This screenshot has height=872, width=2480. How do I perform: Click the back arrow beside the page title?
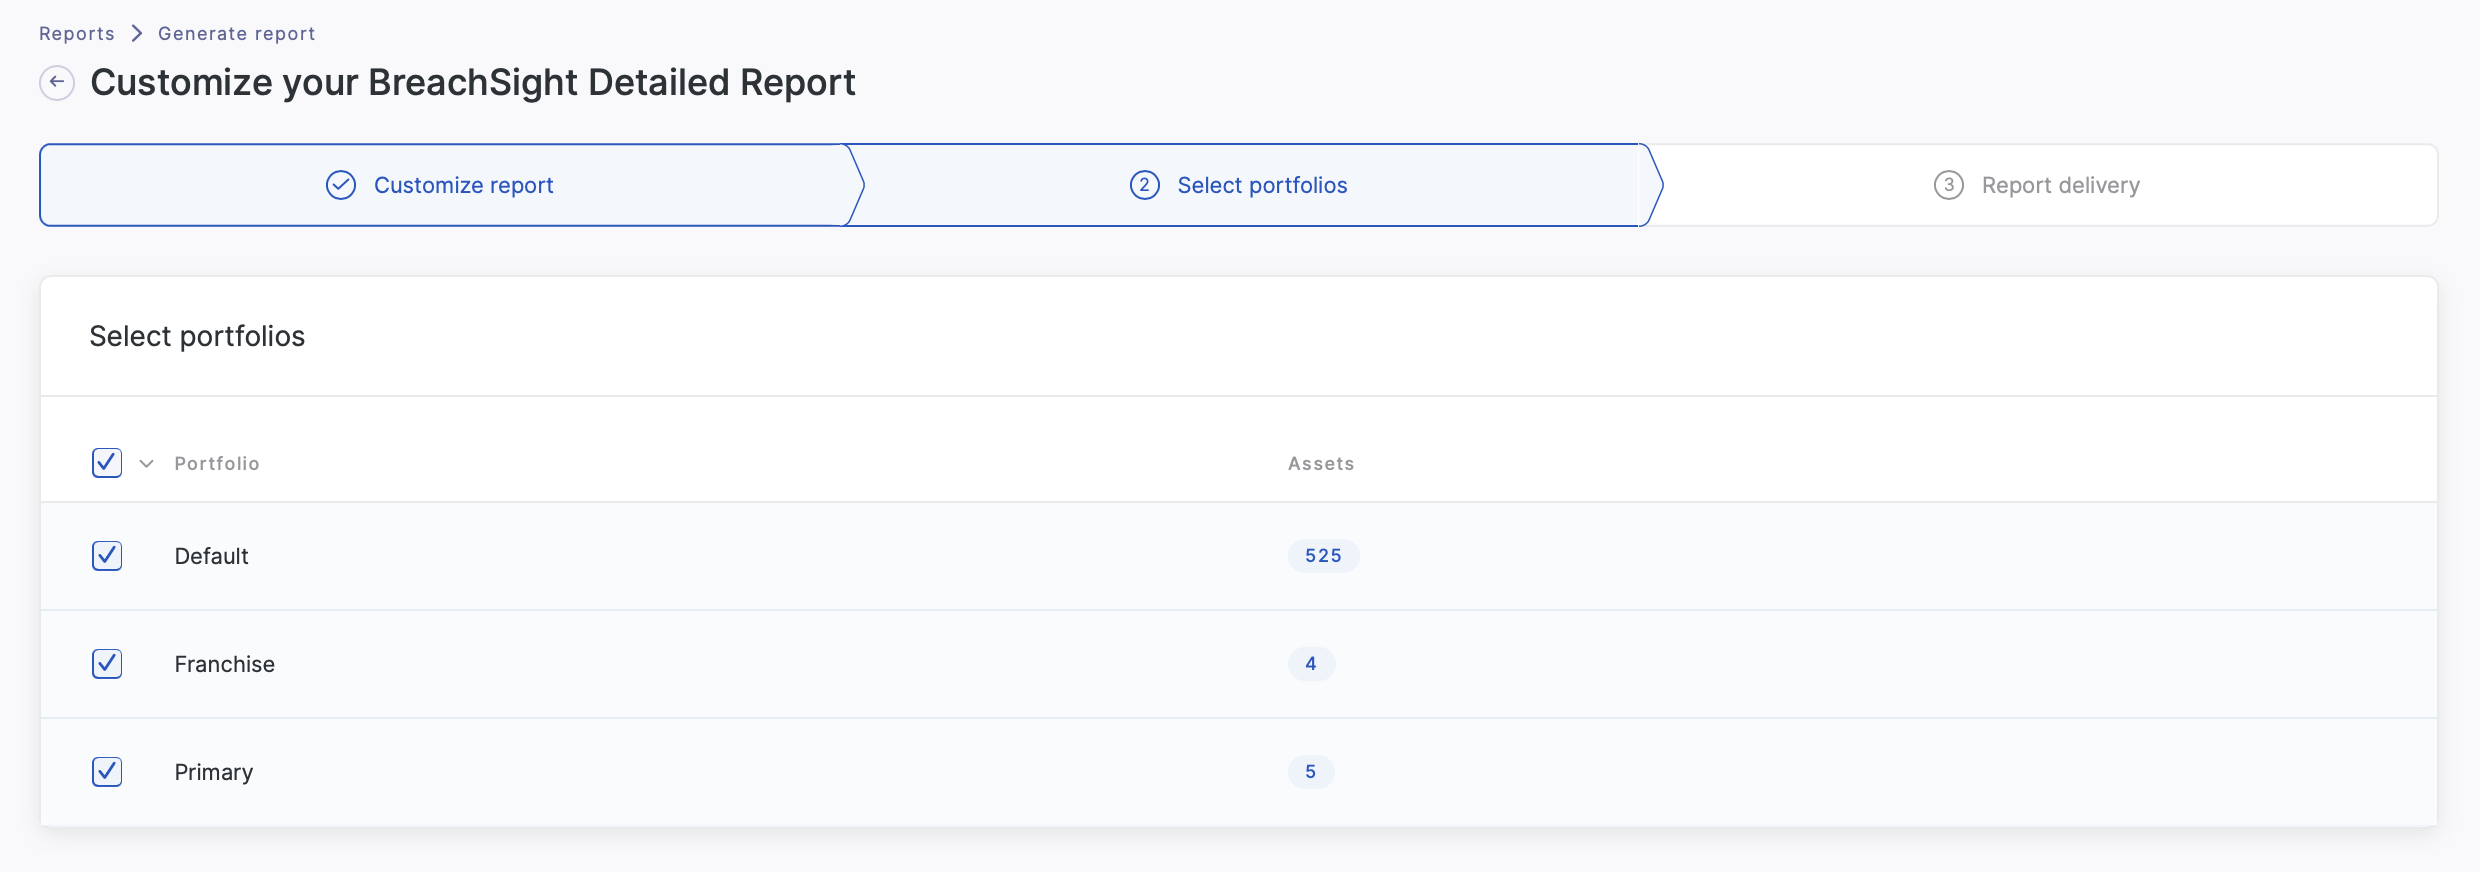[57, 82]
